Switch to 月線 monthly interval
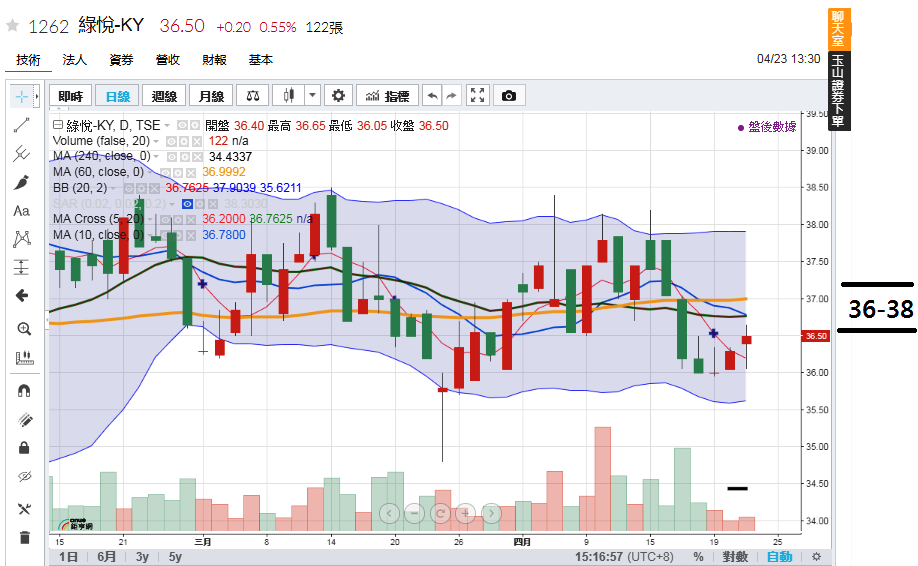 211,97
